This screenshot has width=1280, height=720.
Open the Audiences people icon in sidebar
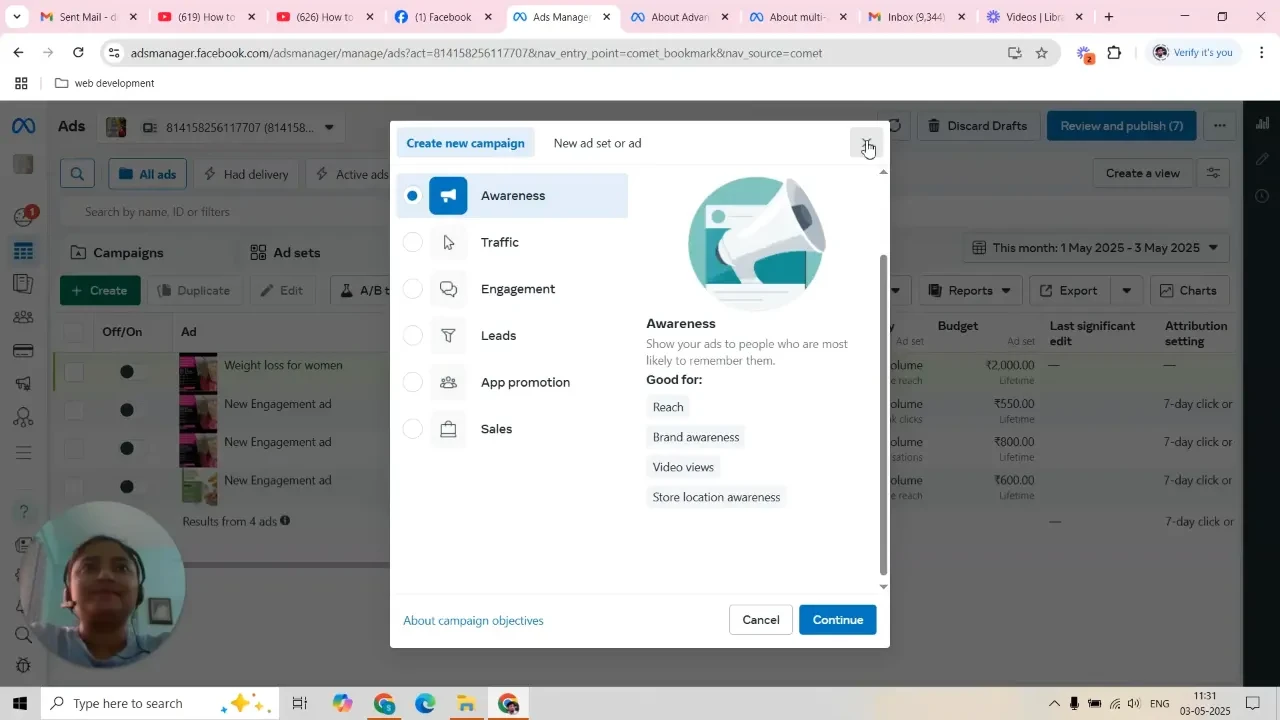pos(23,318)
